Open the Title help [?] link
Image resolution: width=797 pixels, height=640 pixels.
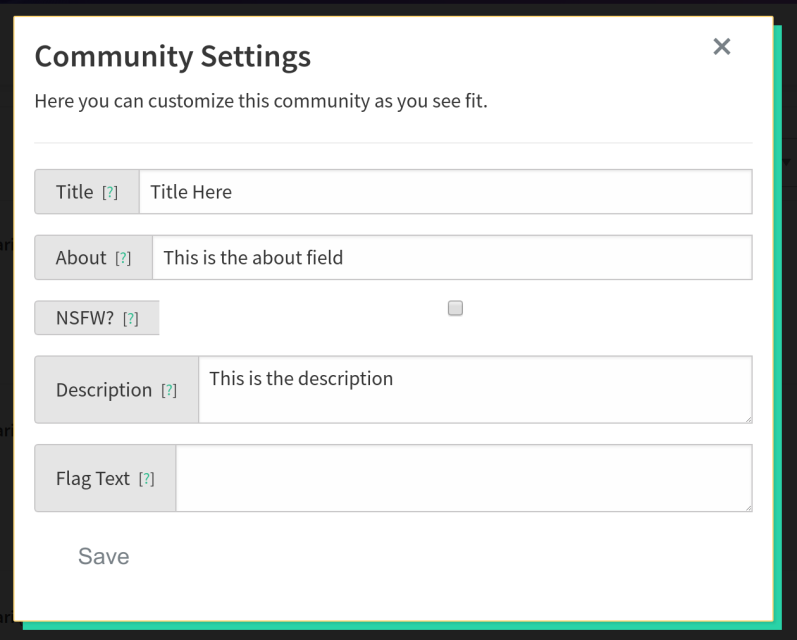[x=110, y=193]
